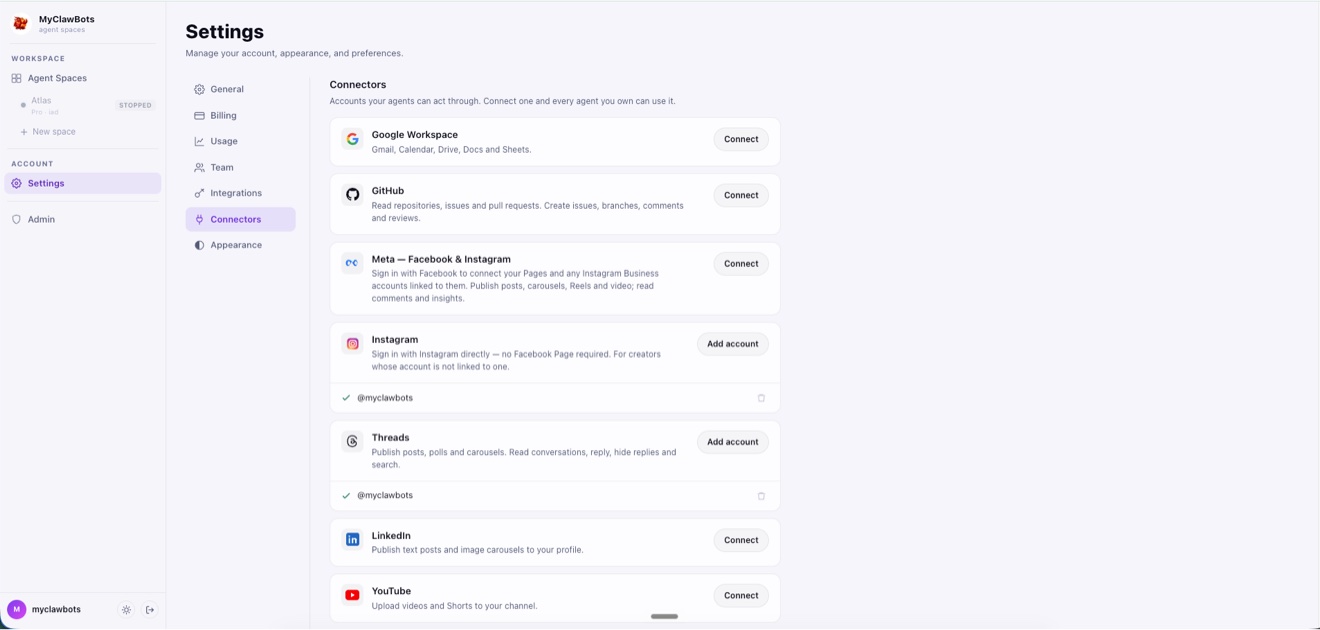This screenshot has height=630, width=1320.
Task: Connect GitHub account
Action: tap(741, 195)
